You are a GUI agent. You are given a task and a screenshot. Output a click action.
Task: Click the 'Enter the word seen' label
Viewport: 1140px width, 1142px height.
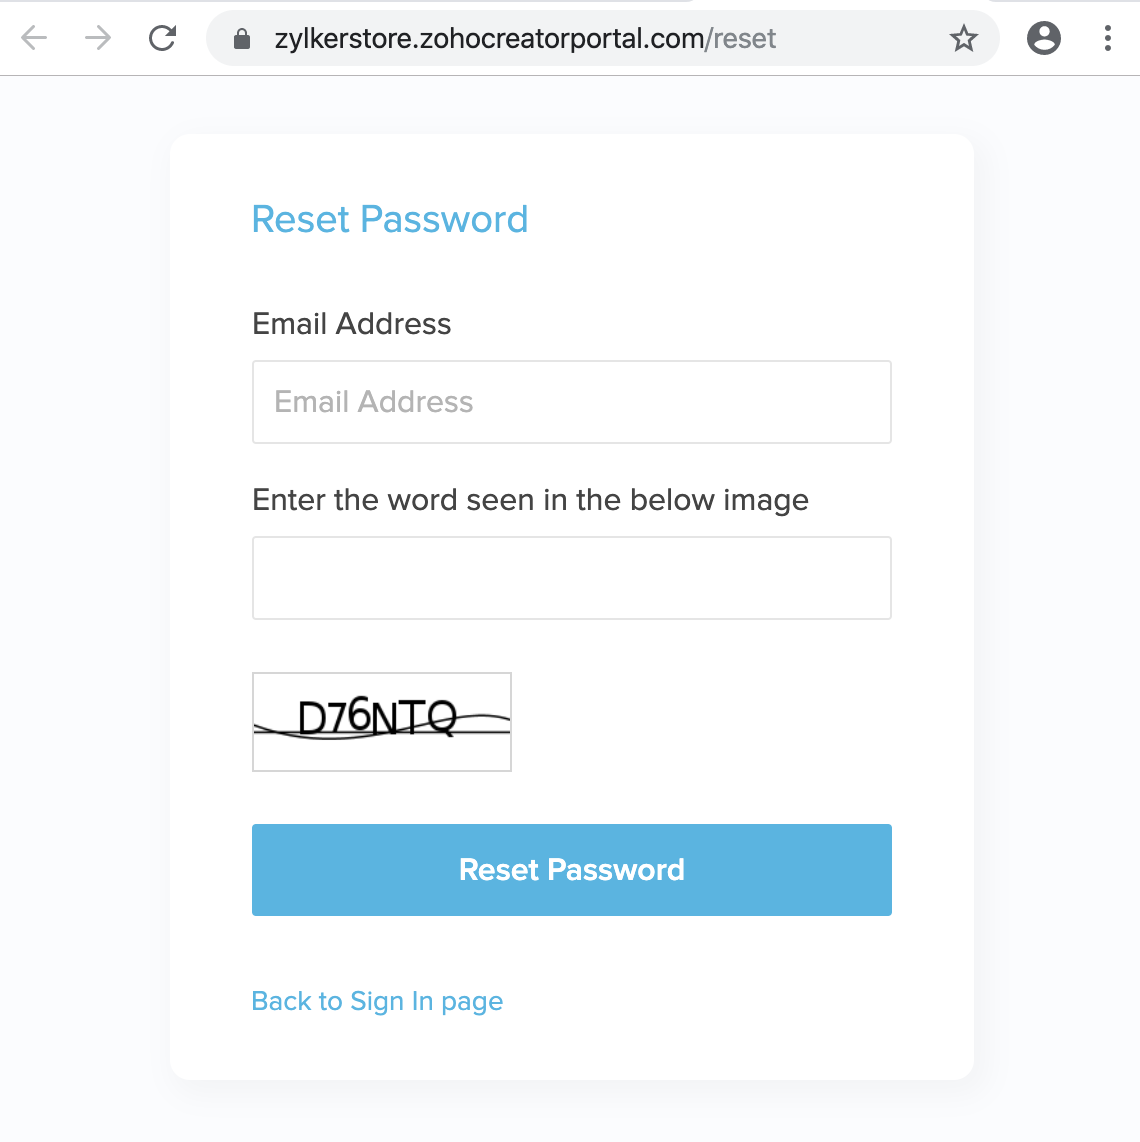point(530,500)
